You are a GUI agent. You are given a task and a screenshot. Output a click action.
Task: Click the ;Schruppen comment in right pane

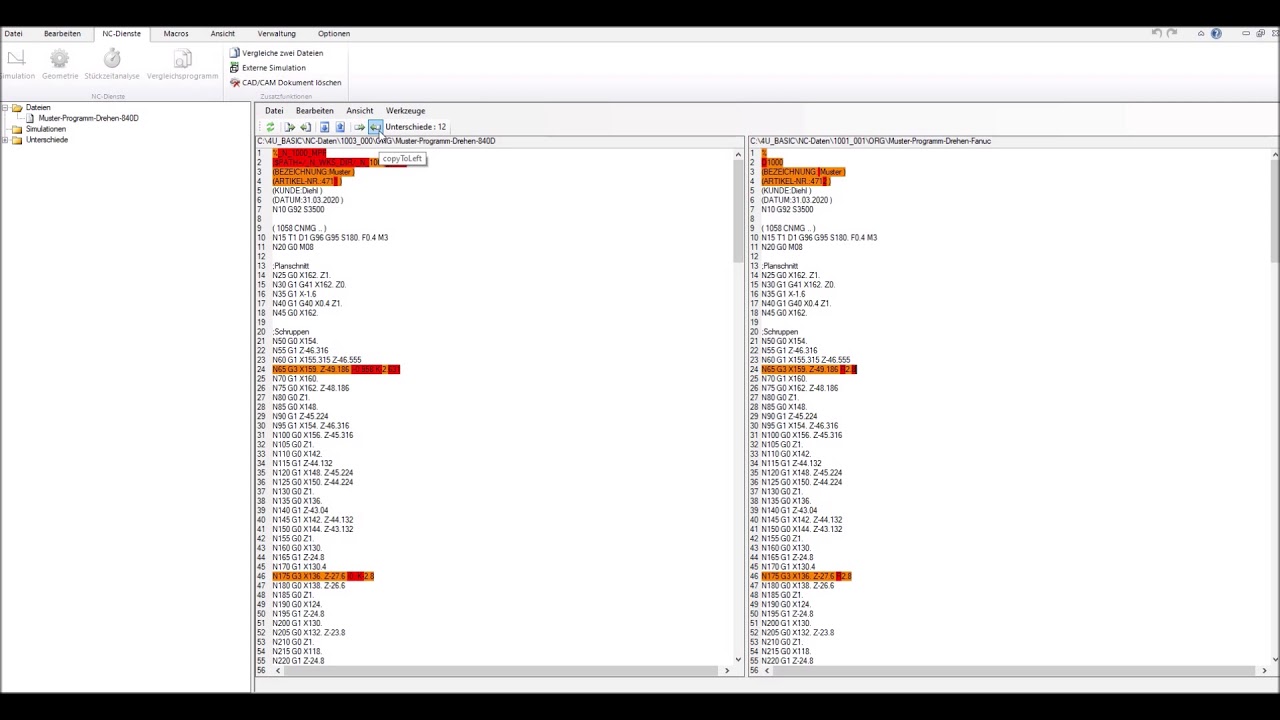click(x=780, y=332)
